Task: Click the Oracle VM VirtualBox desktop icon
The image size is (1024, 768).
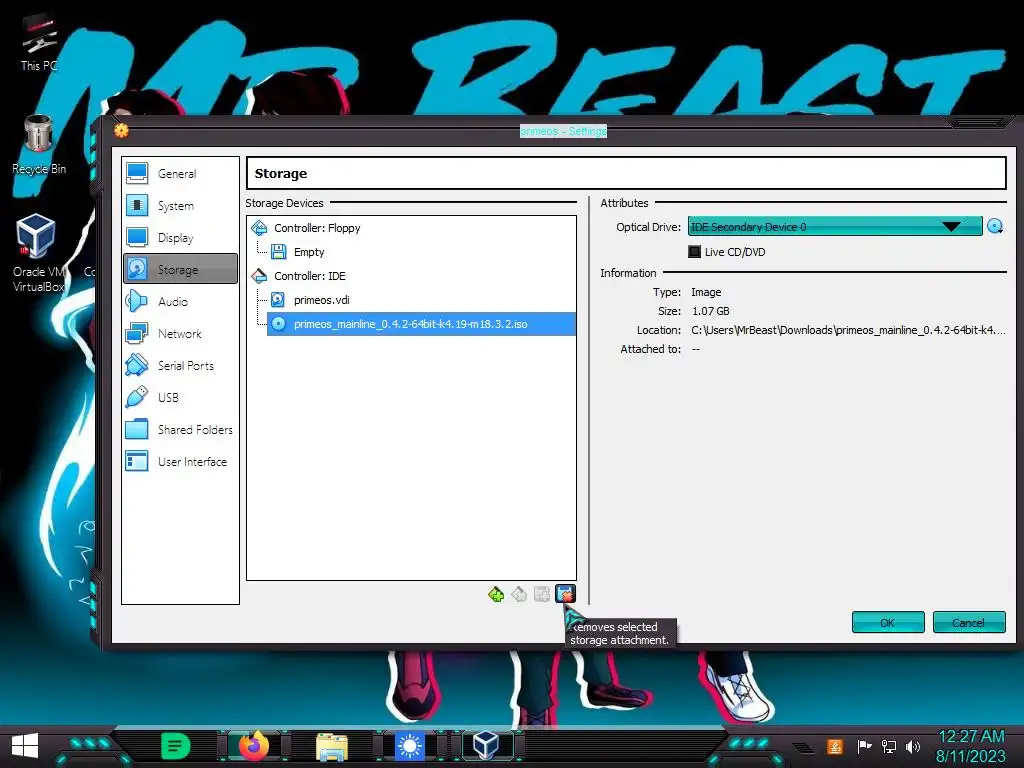Action: point(38,253)
